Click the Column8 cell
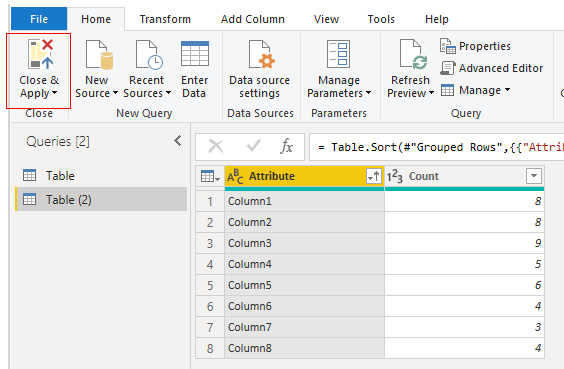The width and height of the screenshot is (564, 369). pyautogui.click(x=304, y=348)
